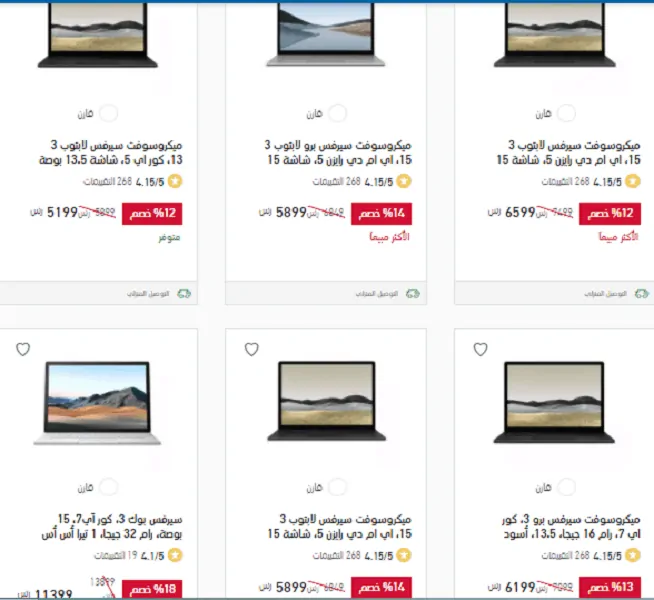This screenshot has width=654, height=600.
Task: Click heart icon on 5899 Ryzen laptop card
Action: click(252, 349)
